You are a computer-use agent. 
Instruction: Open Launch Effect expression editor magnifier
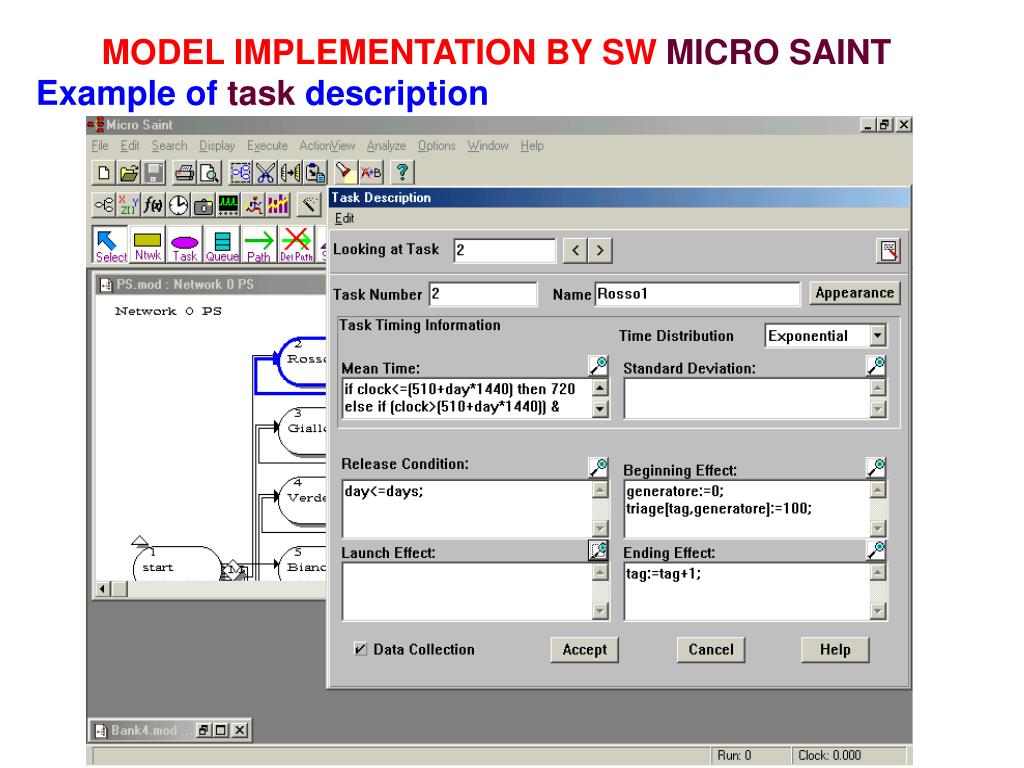[598, 551]
